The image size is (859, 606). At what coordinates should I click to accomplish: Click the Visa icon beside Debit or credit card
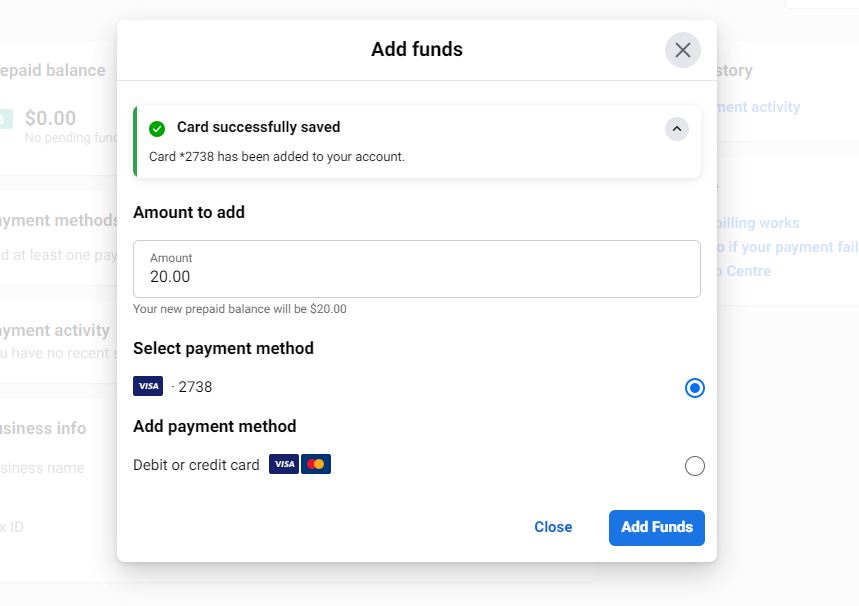[x=284, y=464]
